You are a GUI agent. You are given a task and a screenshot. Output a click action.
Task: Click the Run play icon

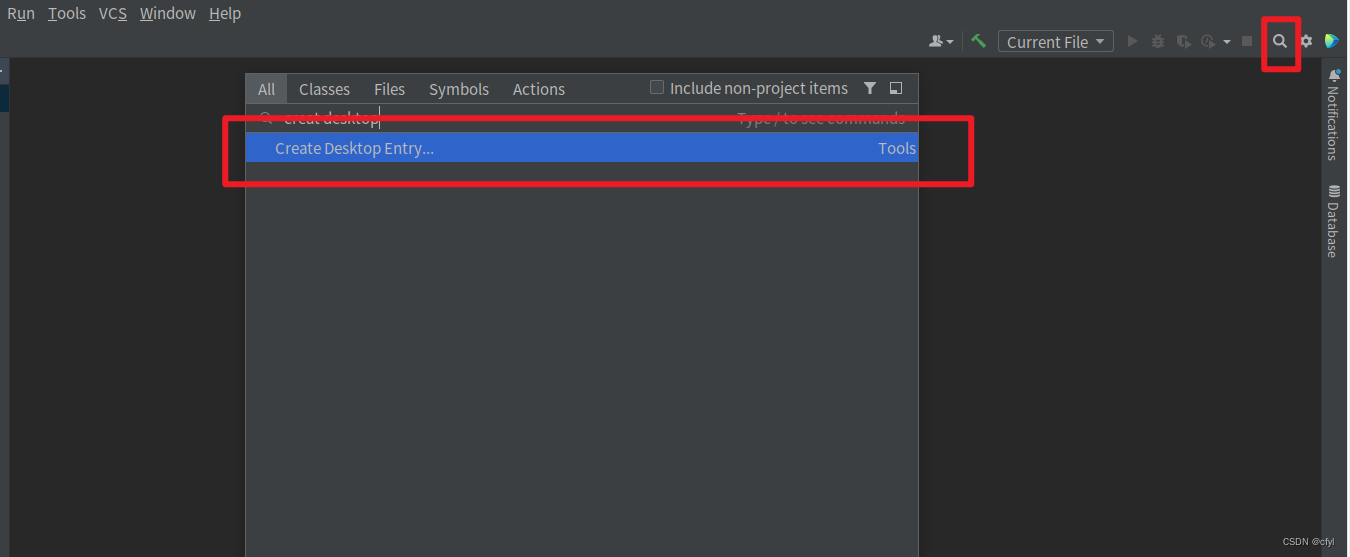pyautogui.click(x=1133, y=41)
